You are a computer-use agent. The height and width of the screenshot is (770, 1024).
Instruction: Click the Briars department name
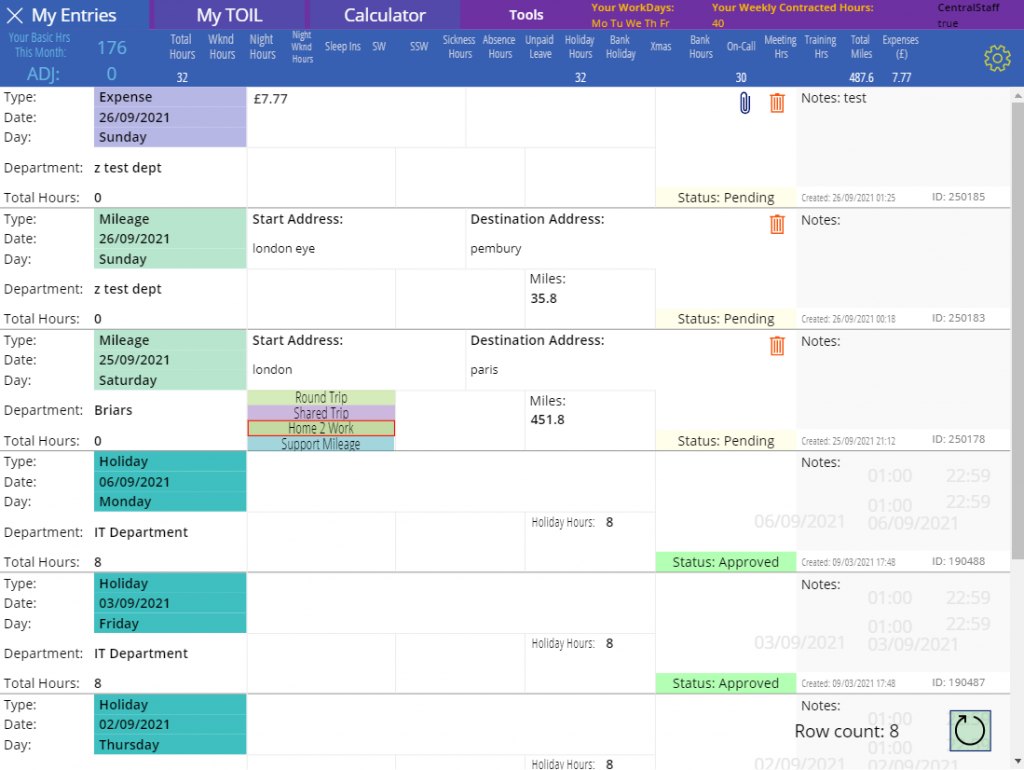click(113, 410)
